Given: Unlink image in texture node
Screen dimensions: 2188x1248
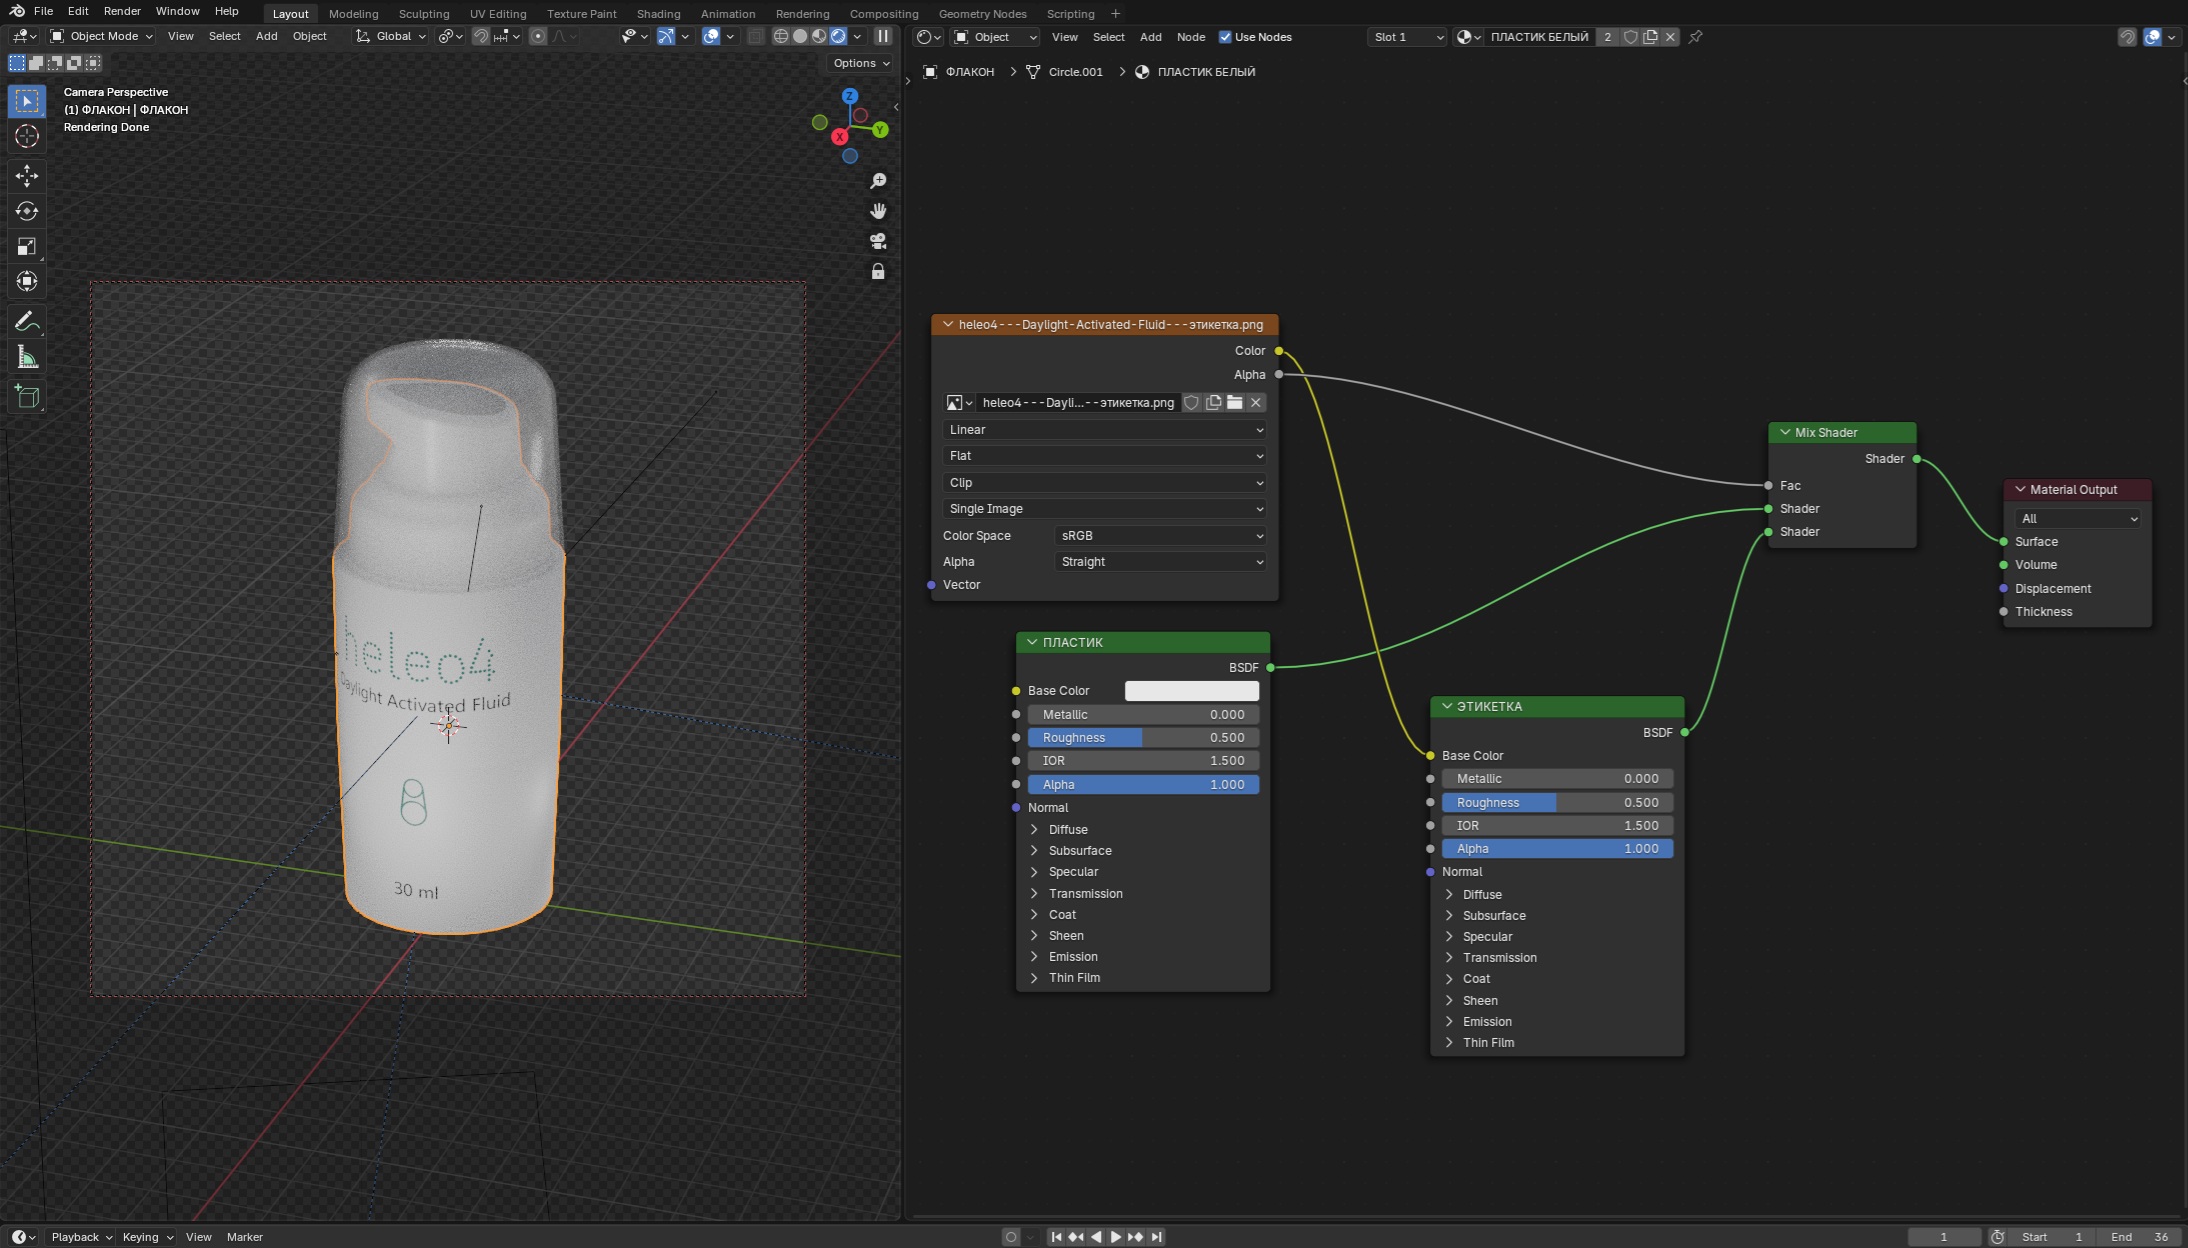Looking at the screenshot, I should coord(1256,402).
